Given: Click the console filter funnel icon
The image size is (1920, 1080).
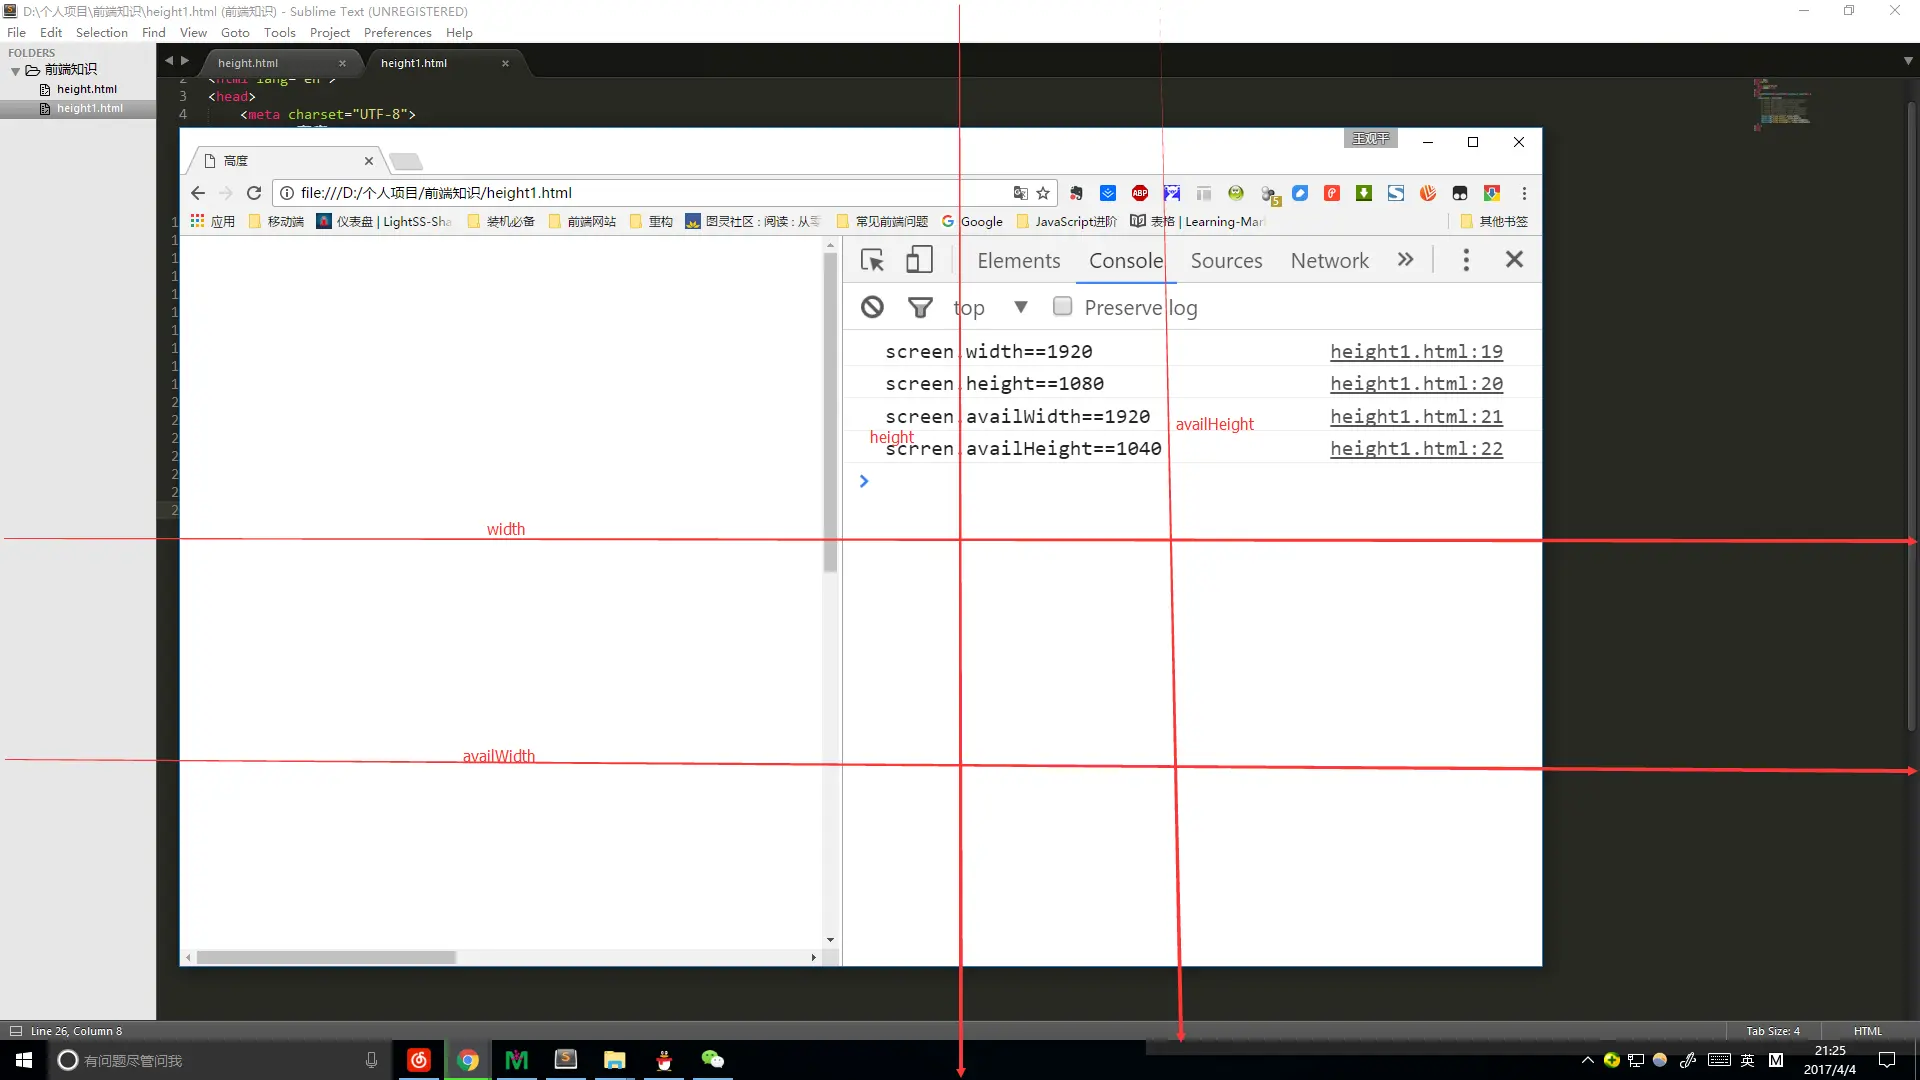Looking at the screenshot, I should click(x=920, y=307).
